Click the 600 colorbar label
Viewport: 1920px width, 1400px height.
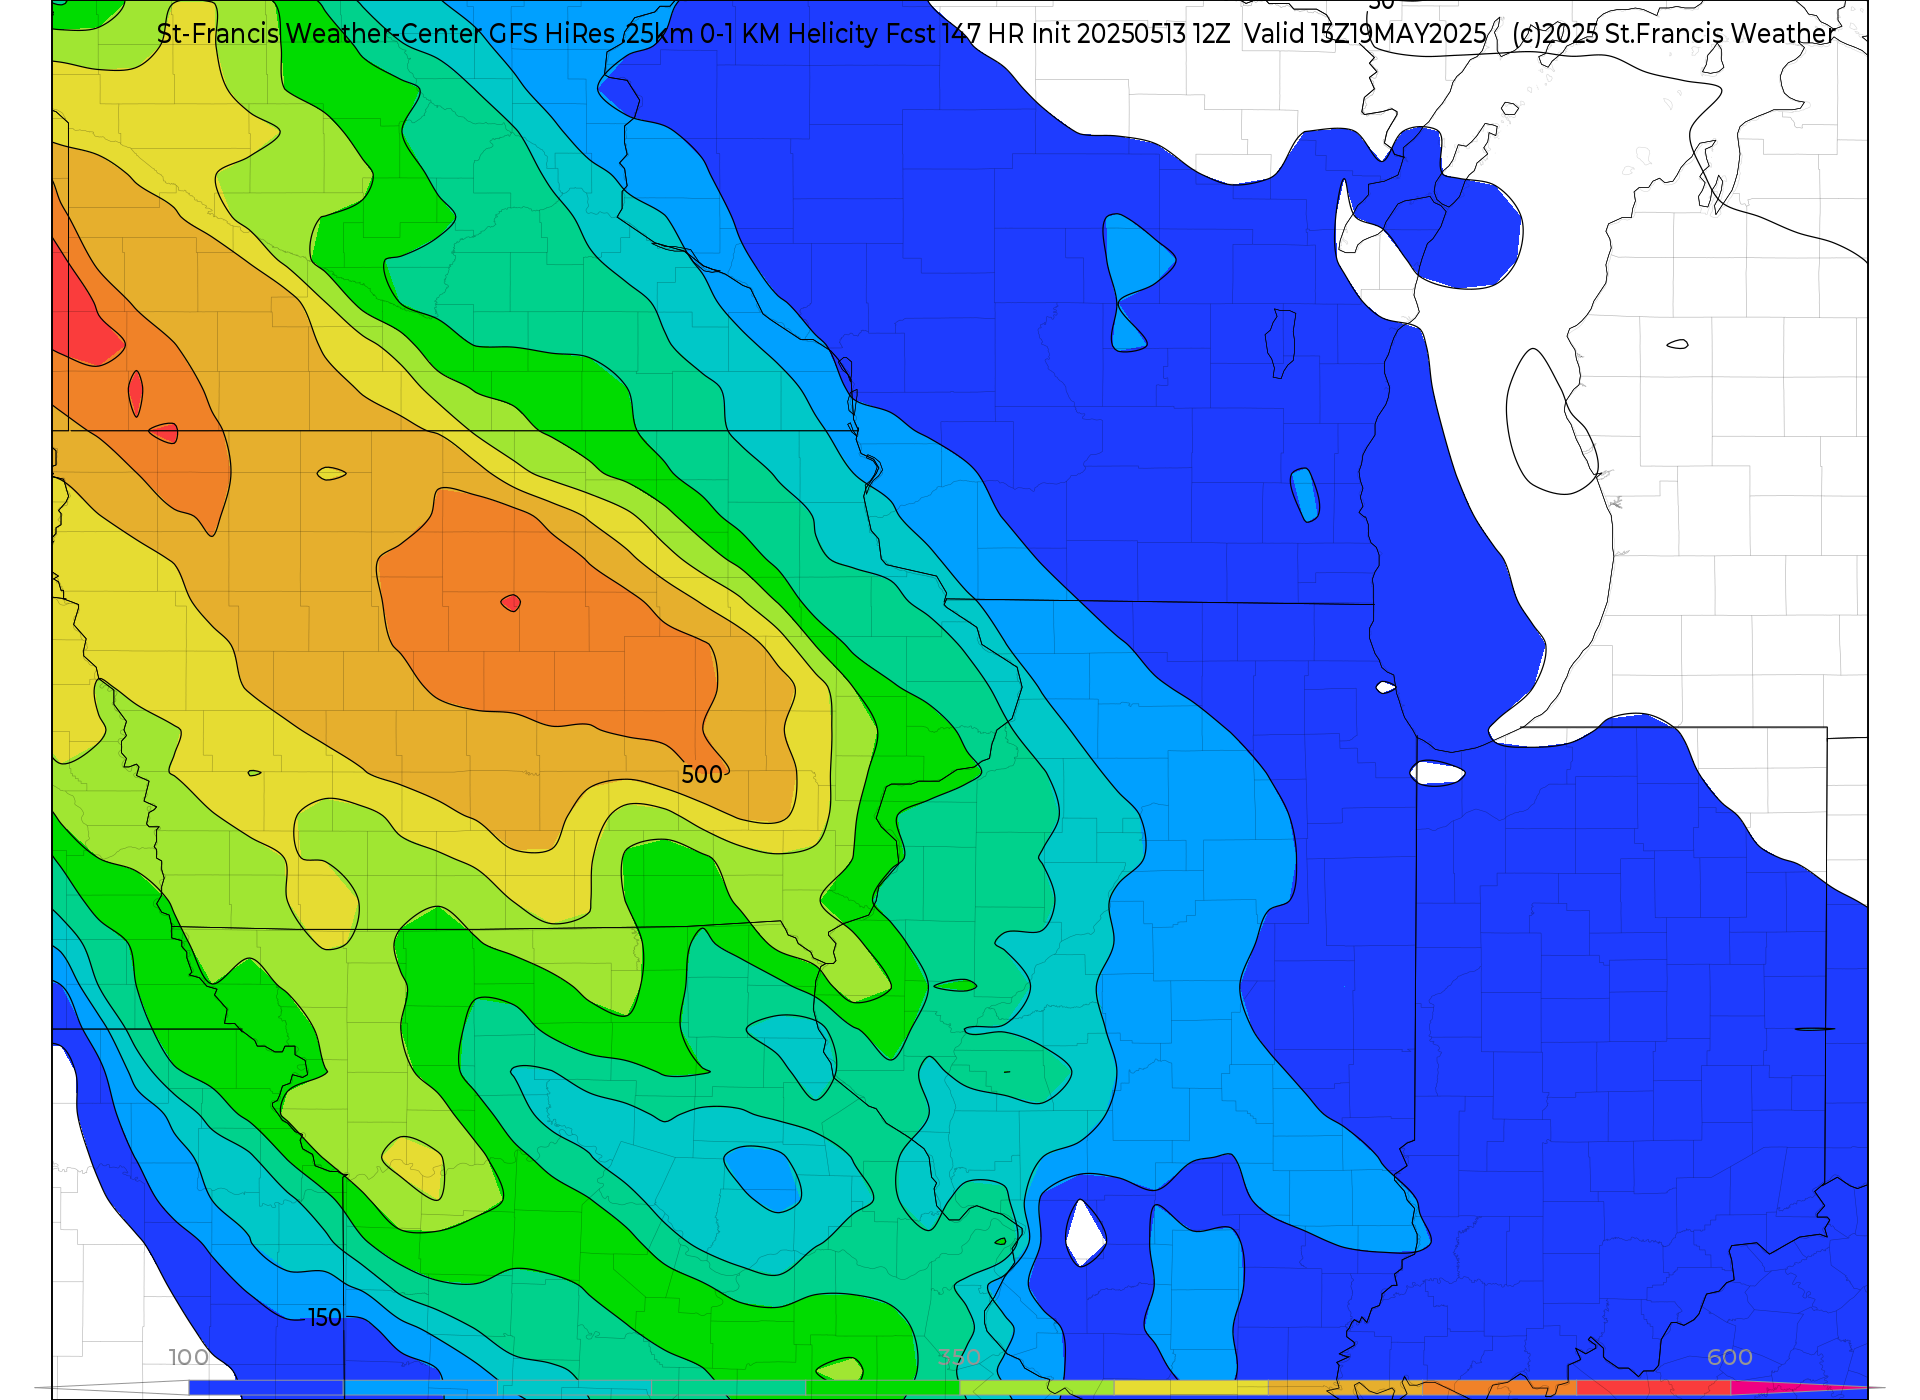[x=1730, y=1357]
